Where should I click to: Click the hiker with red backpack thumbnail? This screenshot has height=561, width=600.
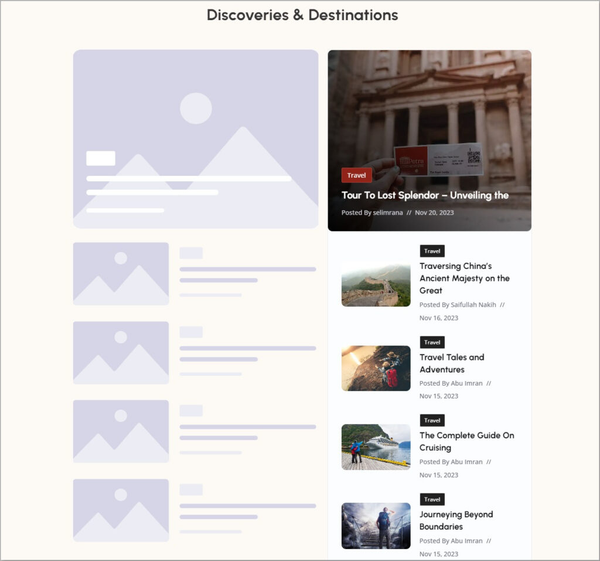coord(376,368)
